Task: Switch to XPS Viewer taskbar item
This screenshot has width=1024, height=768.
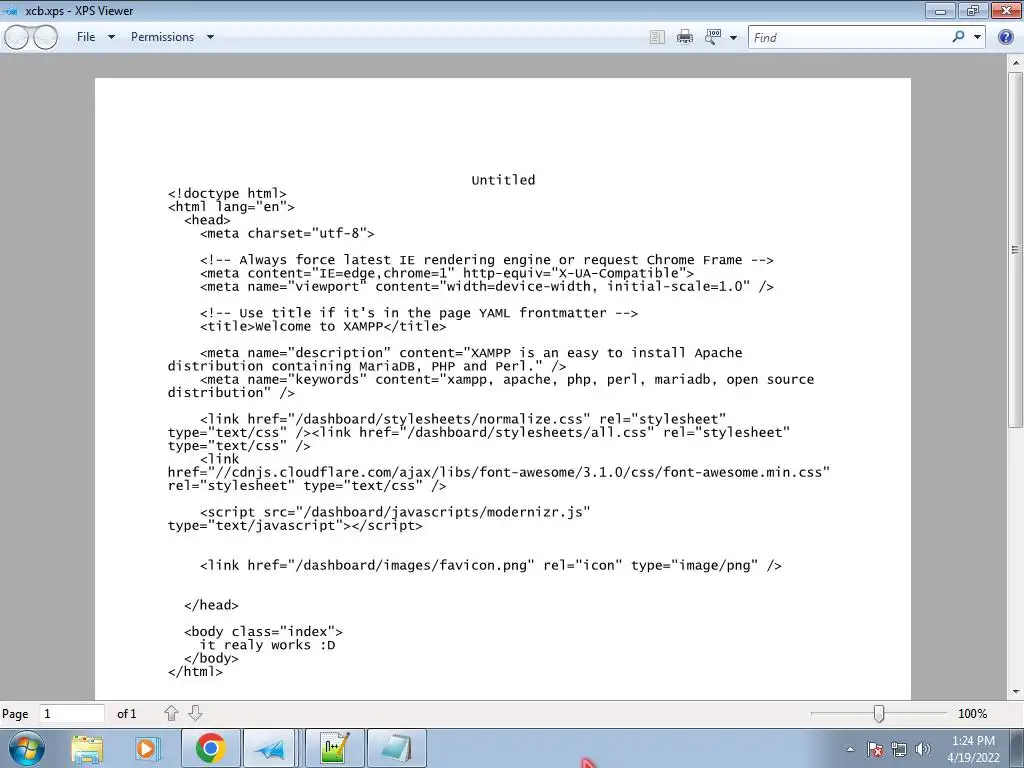Action: click(270, 748)
